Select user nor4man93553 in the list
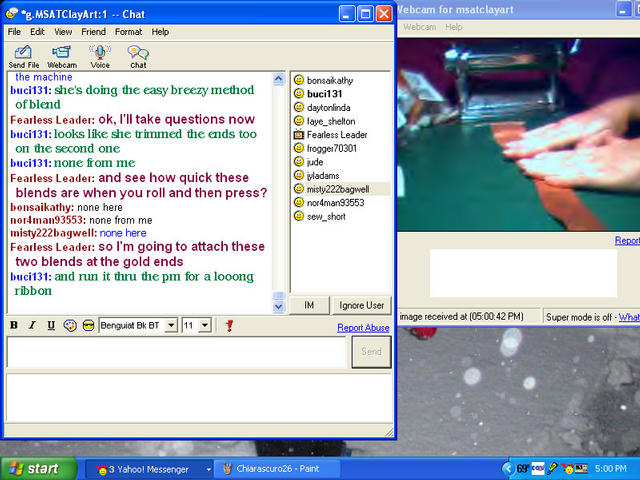 pyautogui.click(x=335, y=203)
